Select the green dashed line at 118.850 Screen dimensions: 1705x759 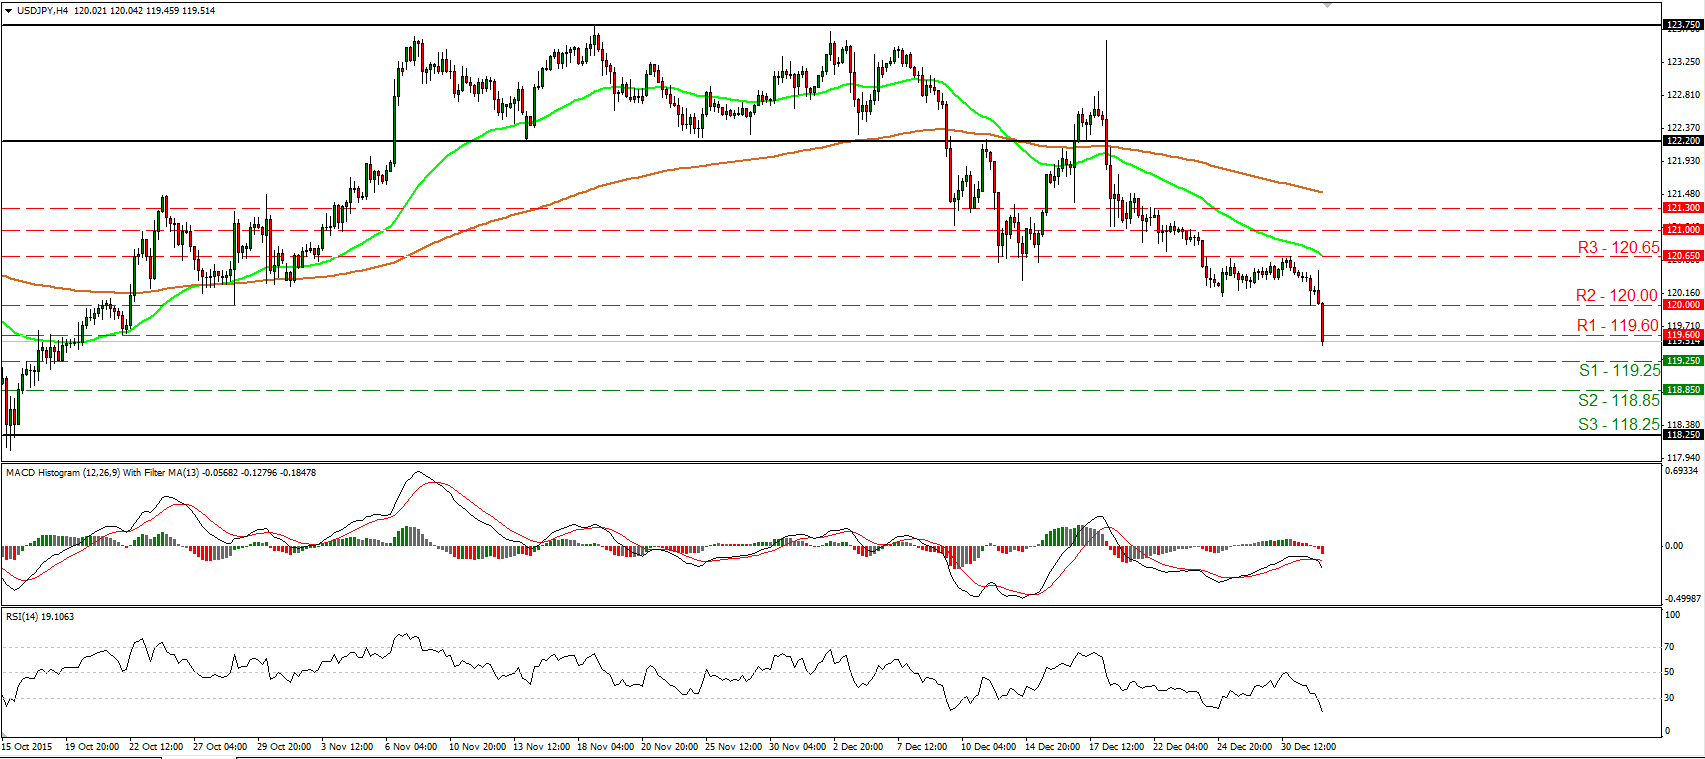click(830, 390)
